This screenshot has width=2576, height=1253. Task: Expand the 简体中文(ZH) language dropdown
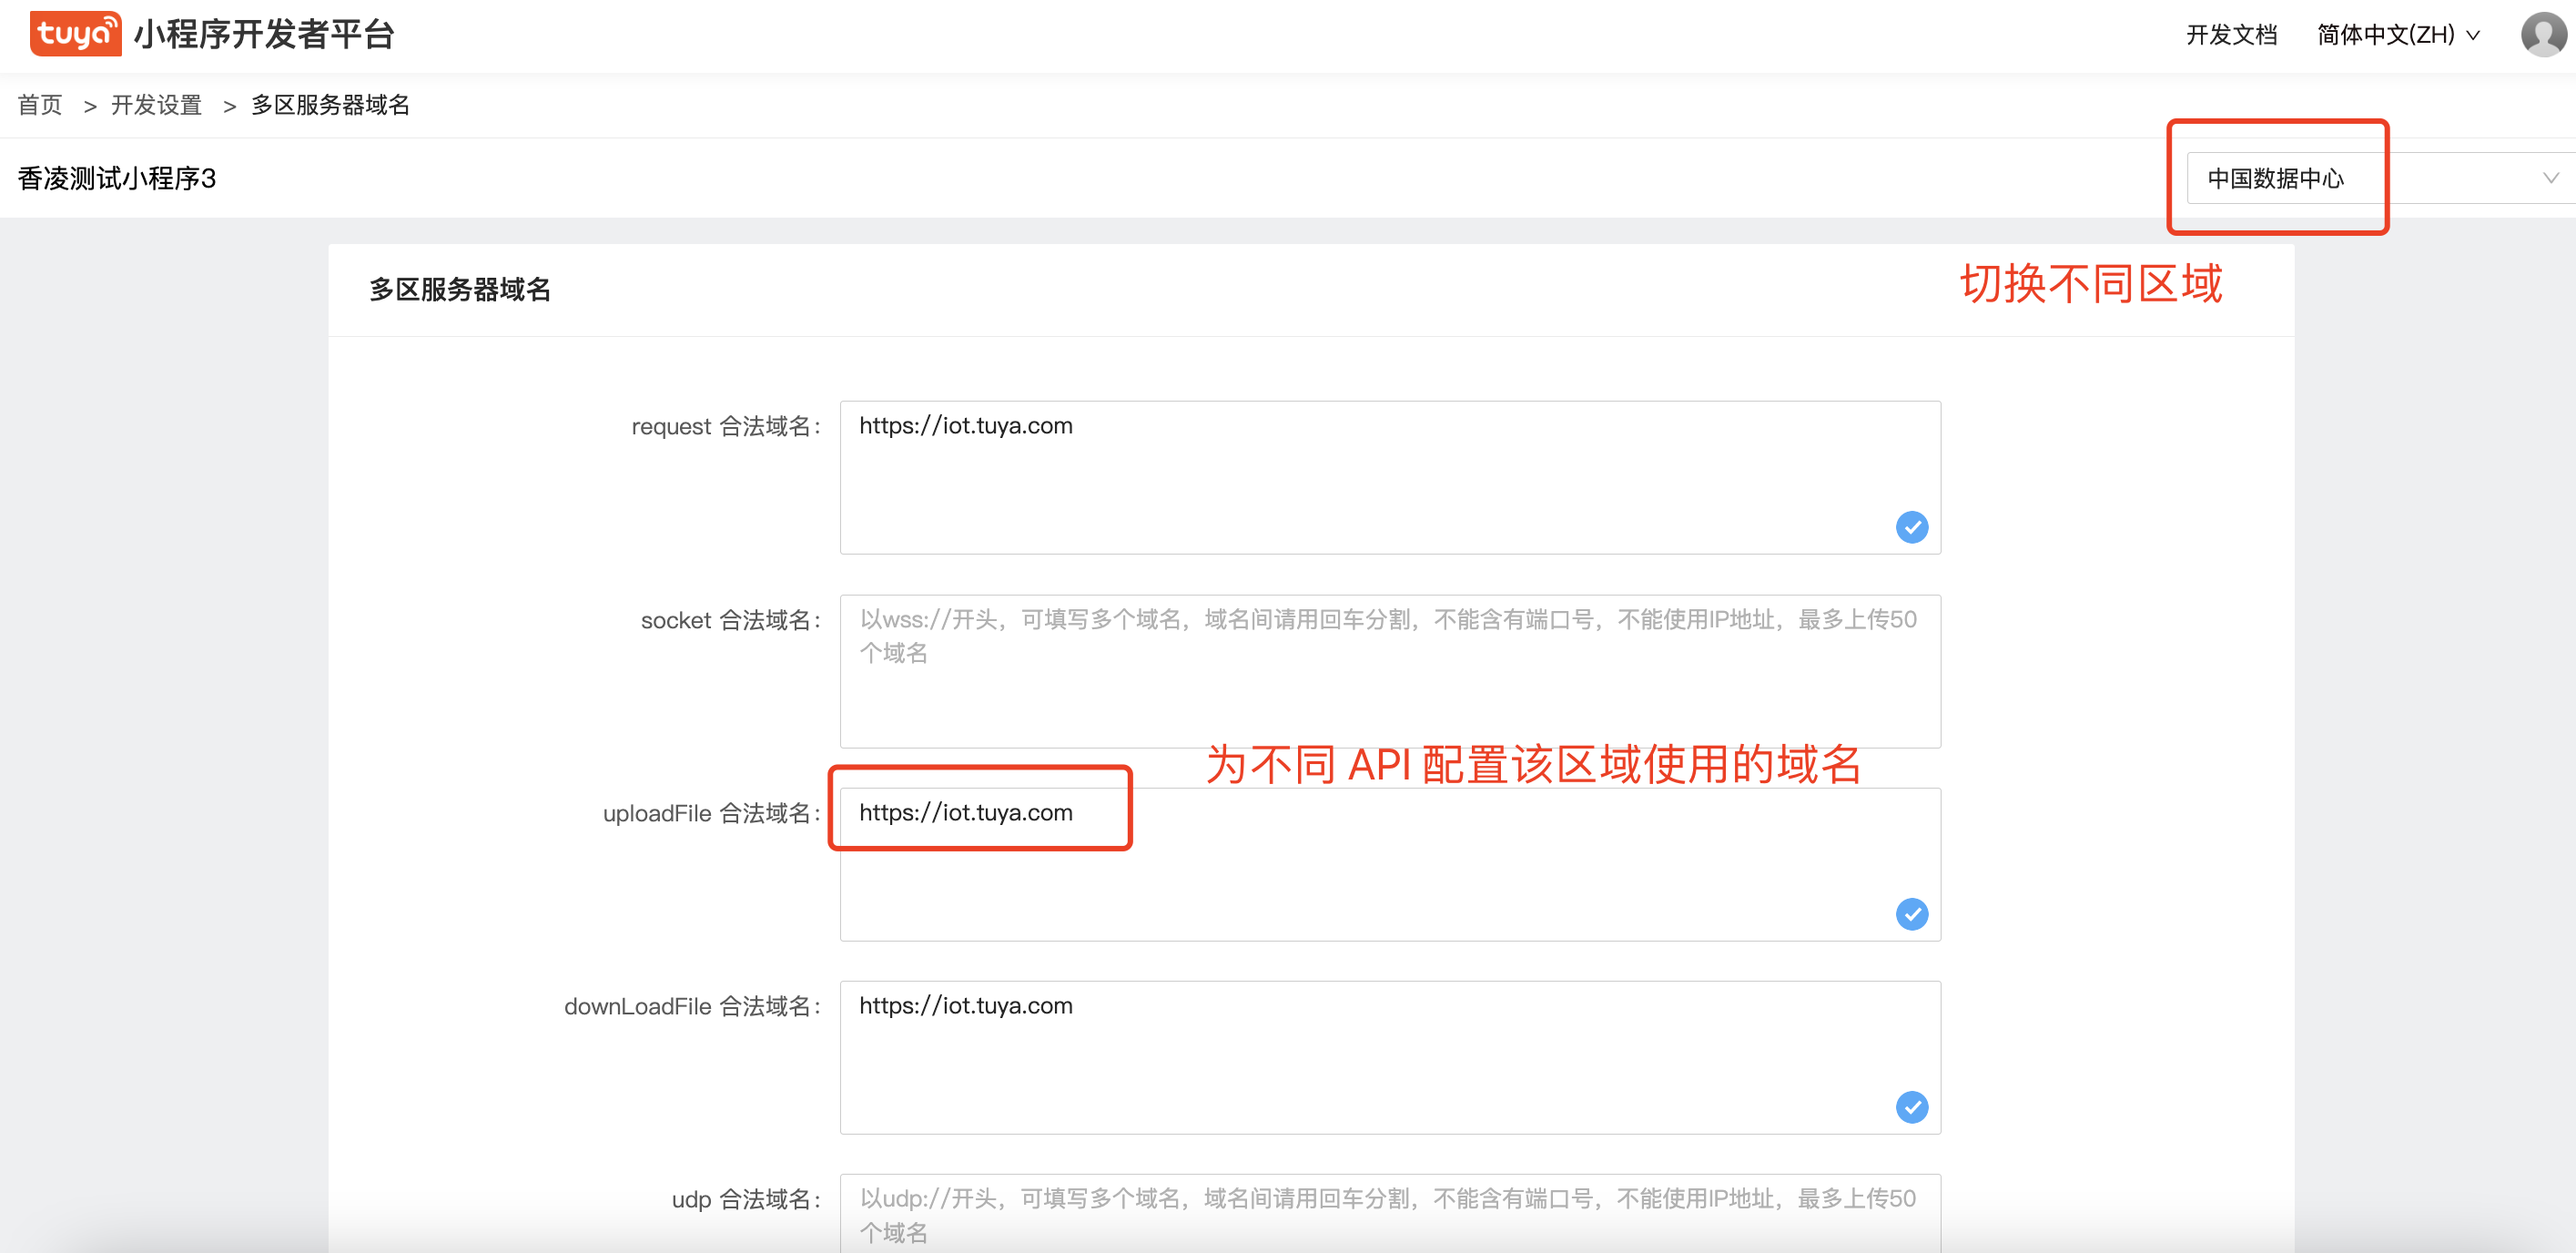[2397, 35]
